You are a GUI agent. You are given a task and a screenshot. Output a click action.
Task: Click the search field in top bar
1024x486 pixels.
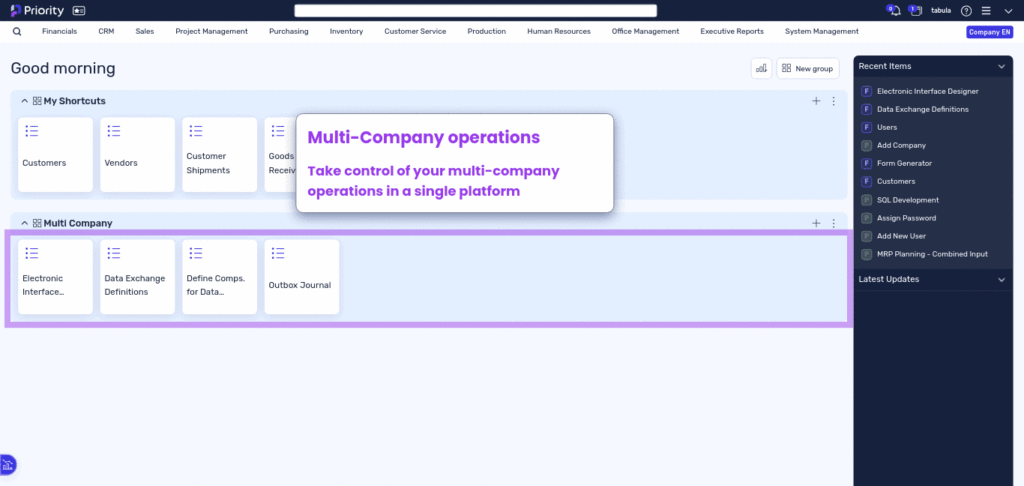coord(475,10)
